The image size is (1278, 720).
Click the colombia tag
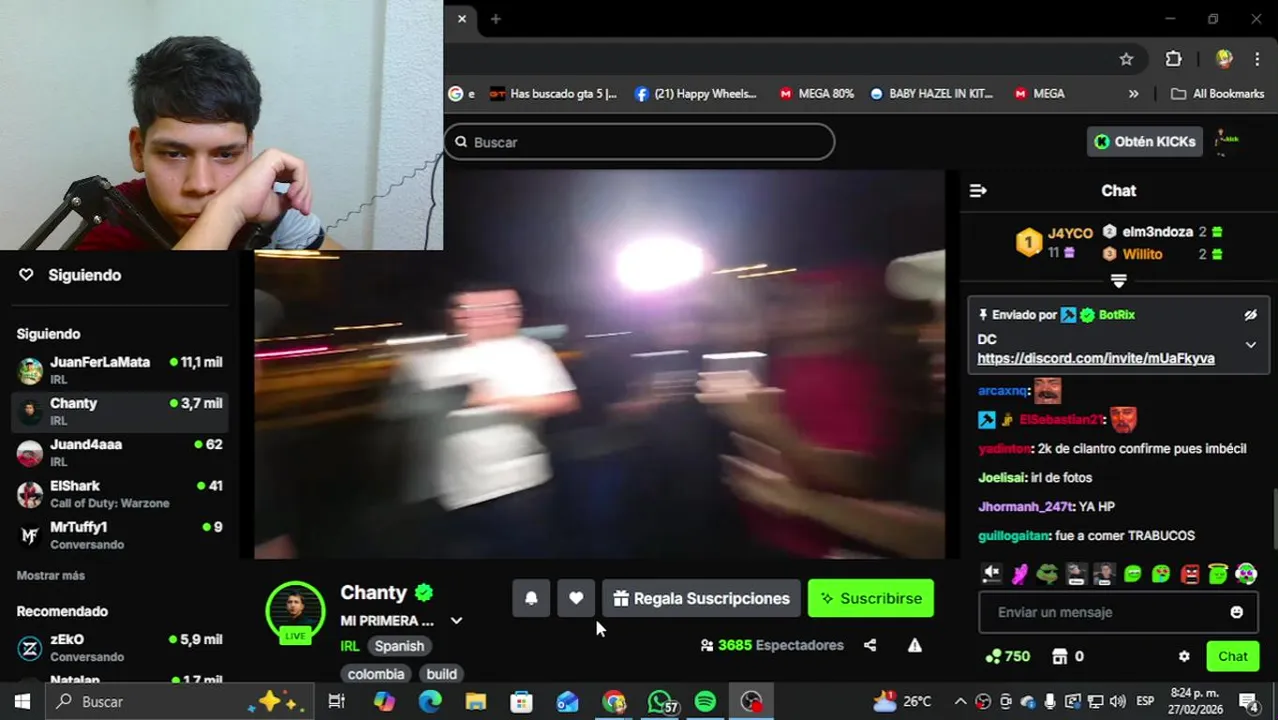pos(376,674)
